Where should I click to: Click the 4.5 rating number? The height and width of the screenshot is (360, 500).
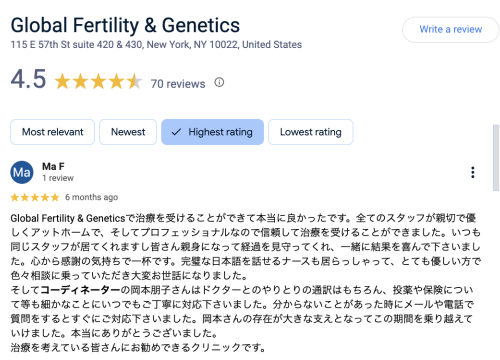(x=28, y=79)
